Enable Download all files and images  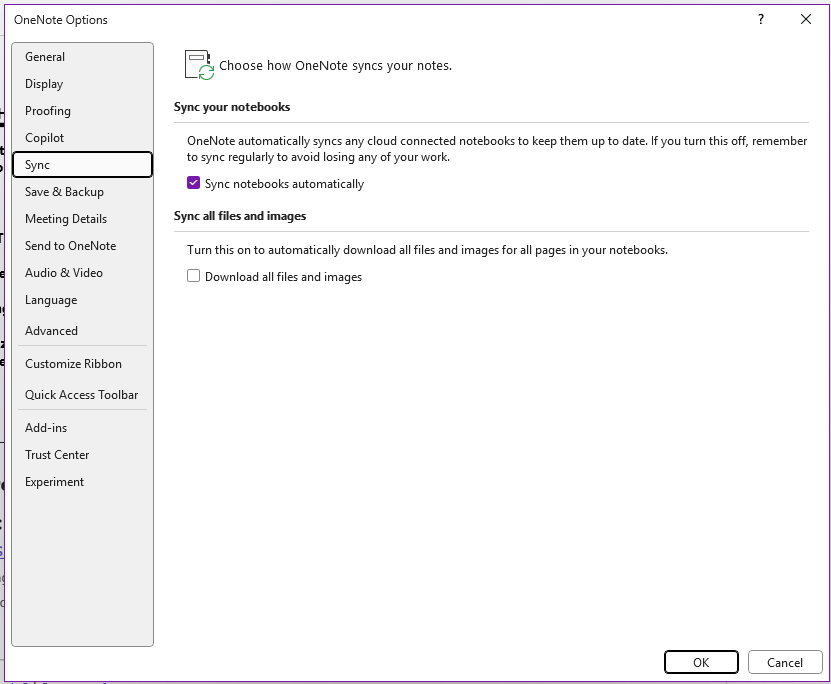pyautogui.click(x=193, y=275)
